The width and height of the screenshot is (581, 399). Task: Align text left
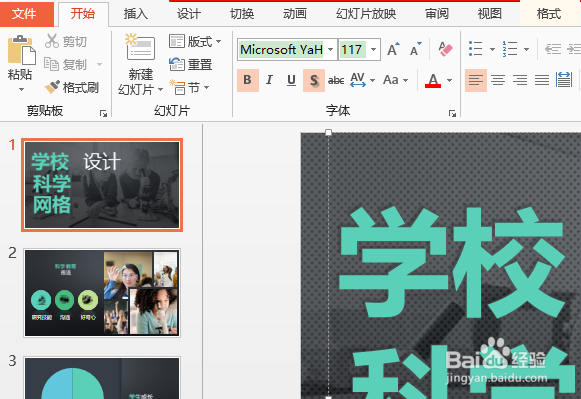(476, 80)
